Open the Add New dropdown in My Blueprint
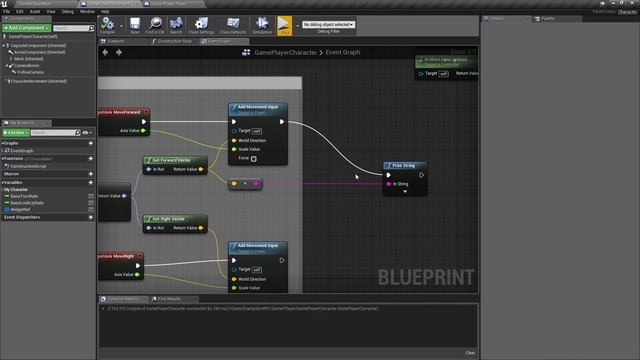Viewport: 640px width, 360px height. [16, 133]
